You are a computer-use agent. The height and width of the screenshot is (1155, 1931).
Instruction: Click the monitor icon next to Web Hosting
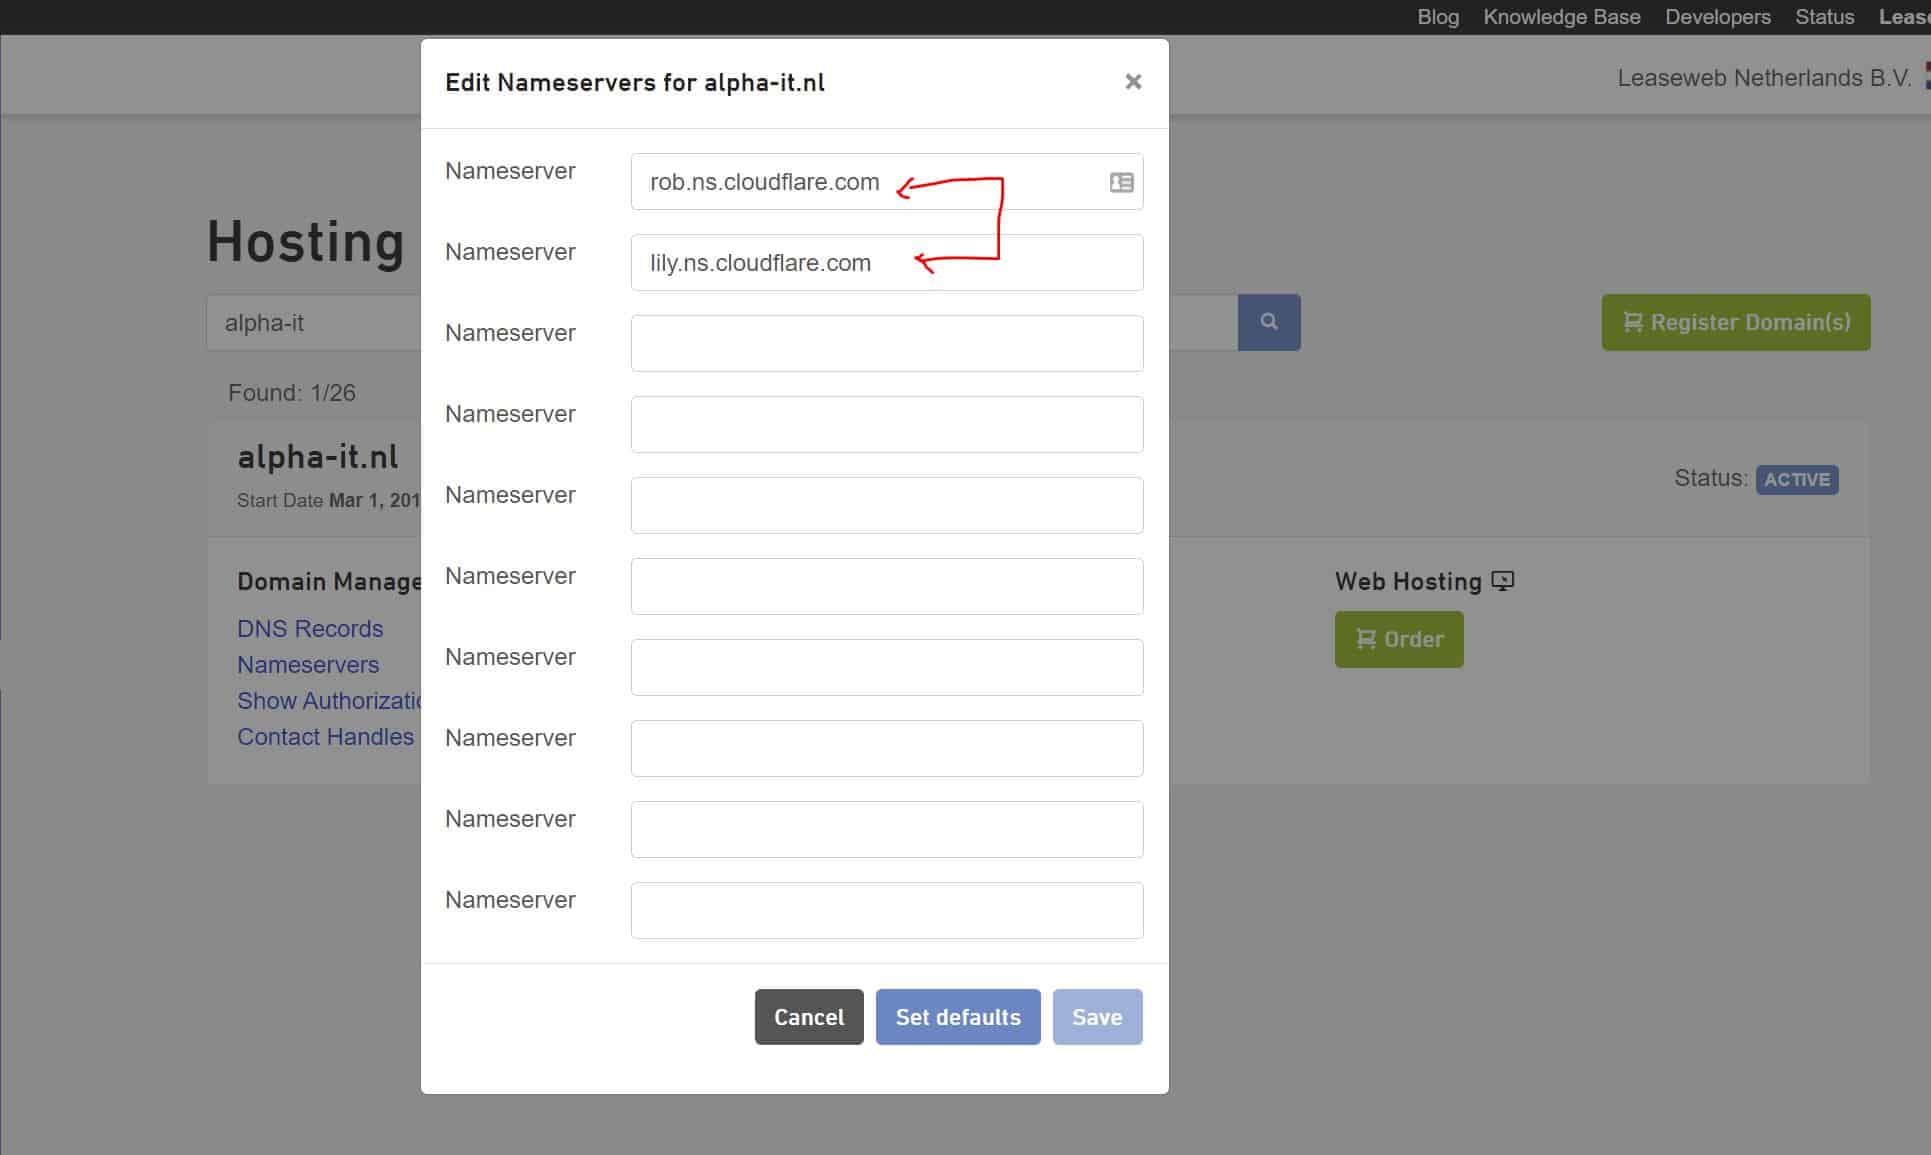click(1502, 581)
